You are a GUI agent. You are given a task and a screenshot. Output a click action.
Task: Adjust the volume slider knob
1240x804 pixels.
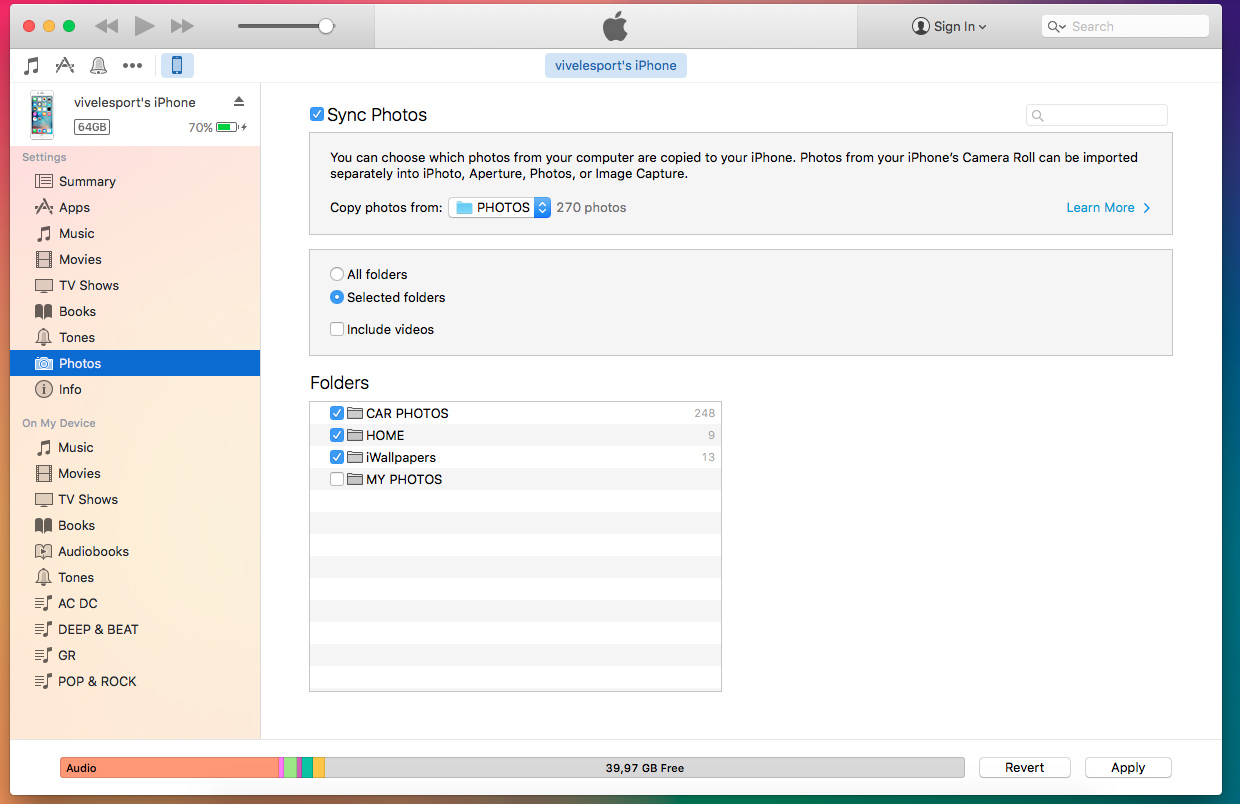coord(326,26)
